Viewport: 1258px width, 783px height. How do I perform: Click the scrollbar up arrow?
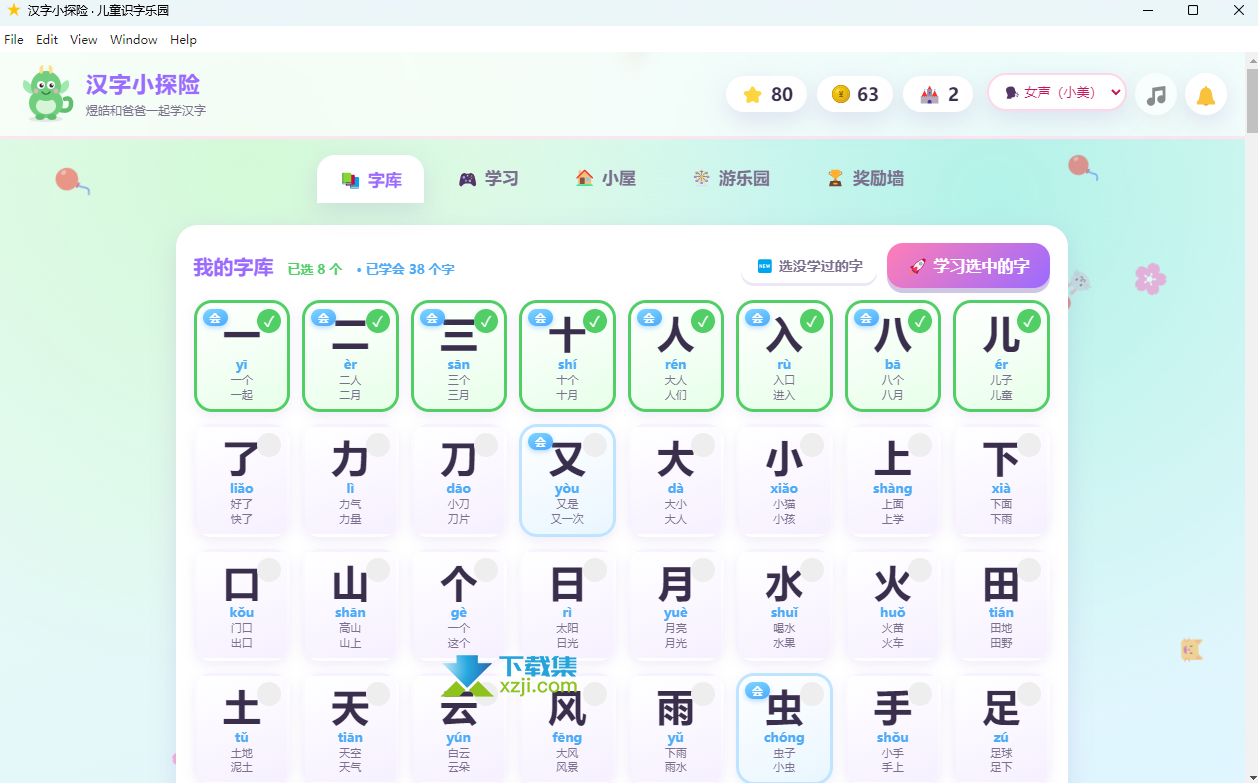click(1251, 60)
